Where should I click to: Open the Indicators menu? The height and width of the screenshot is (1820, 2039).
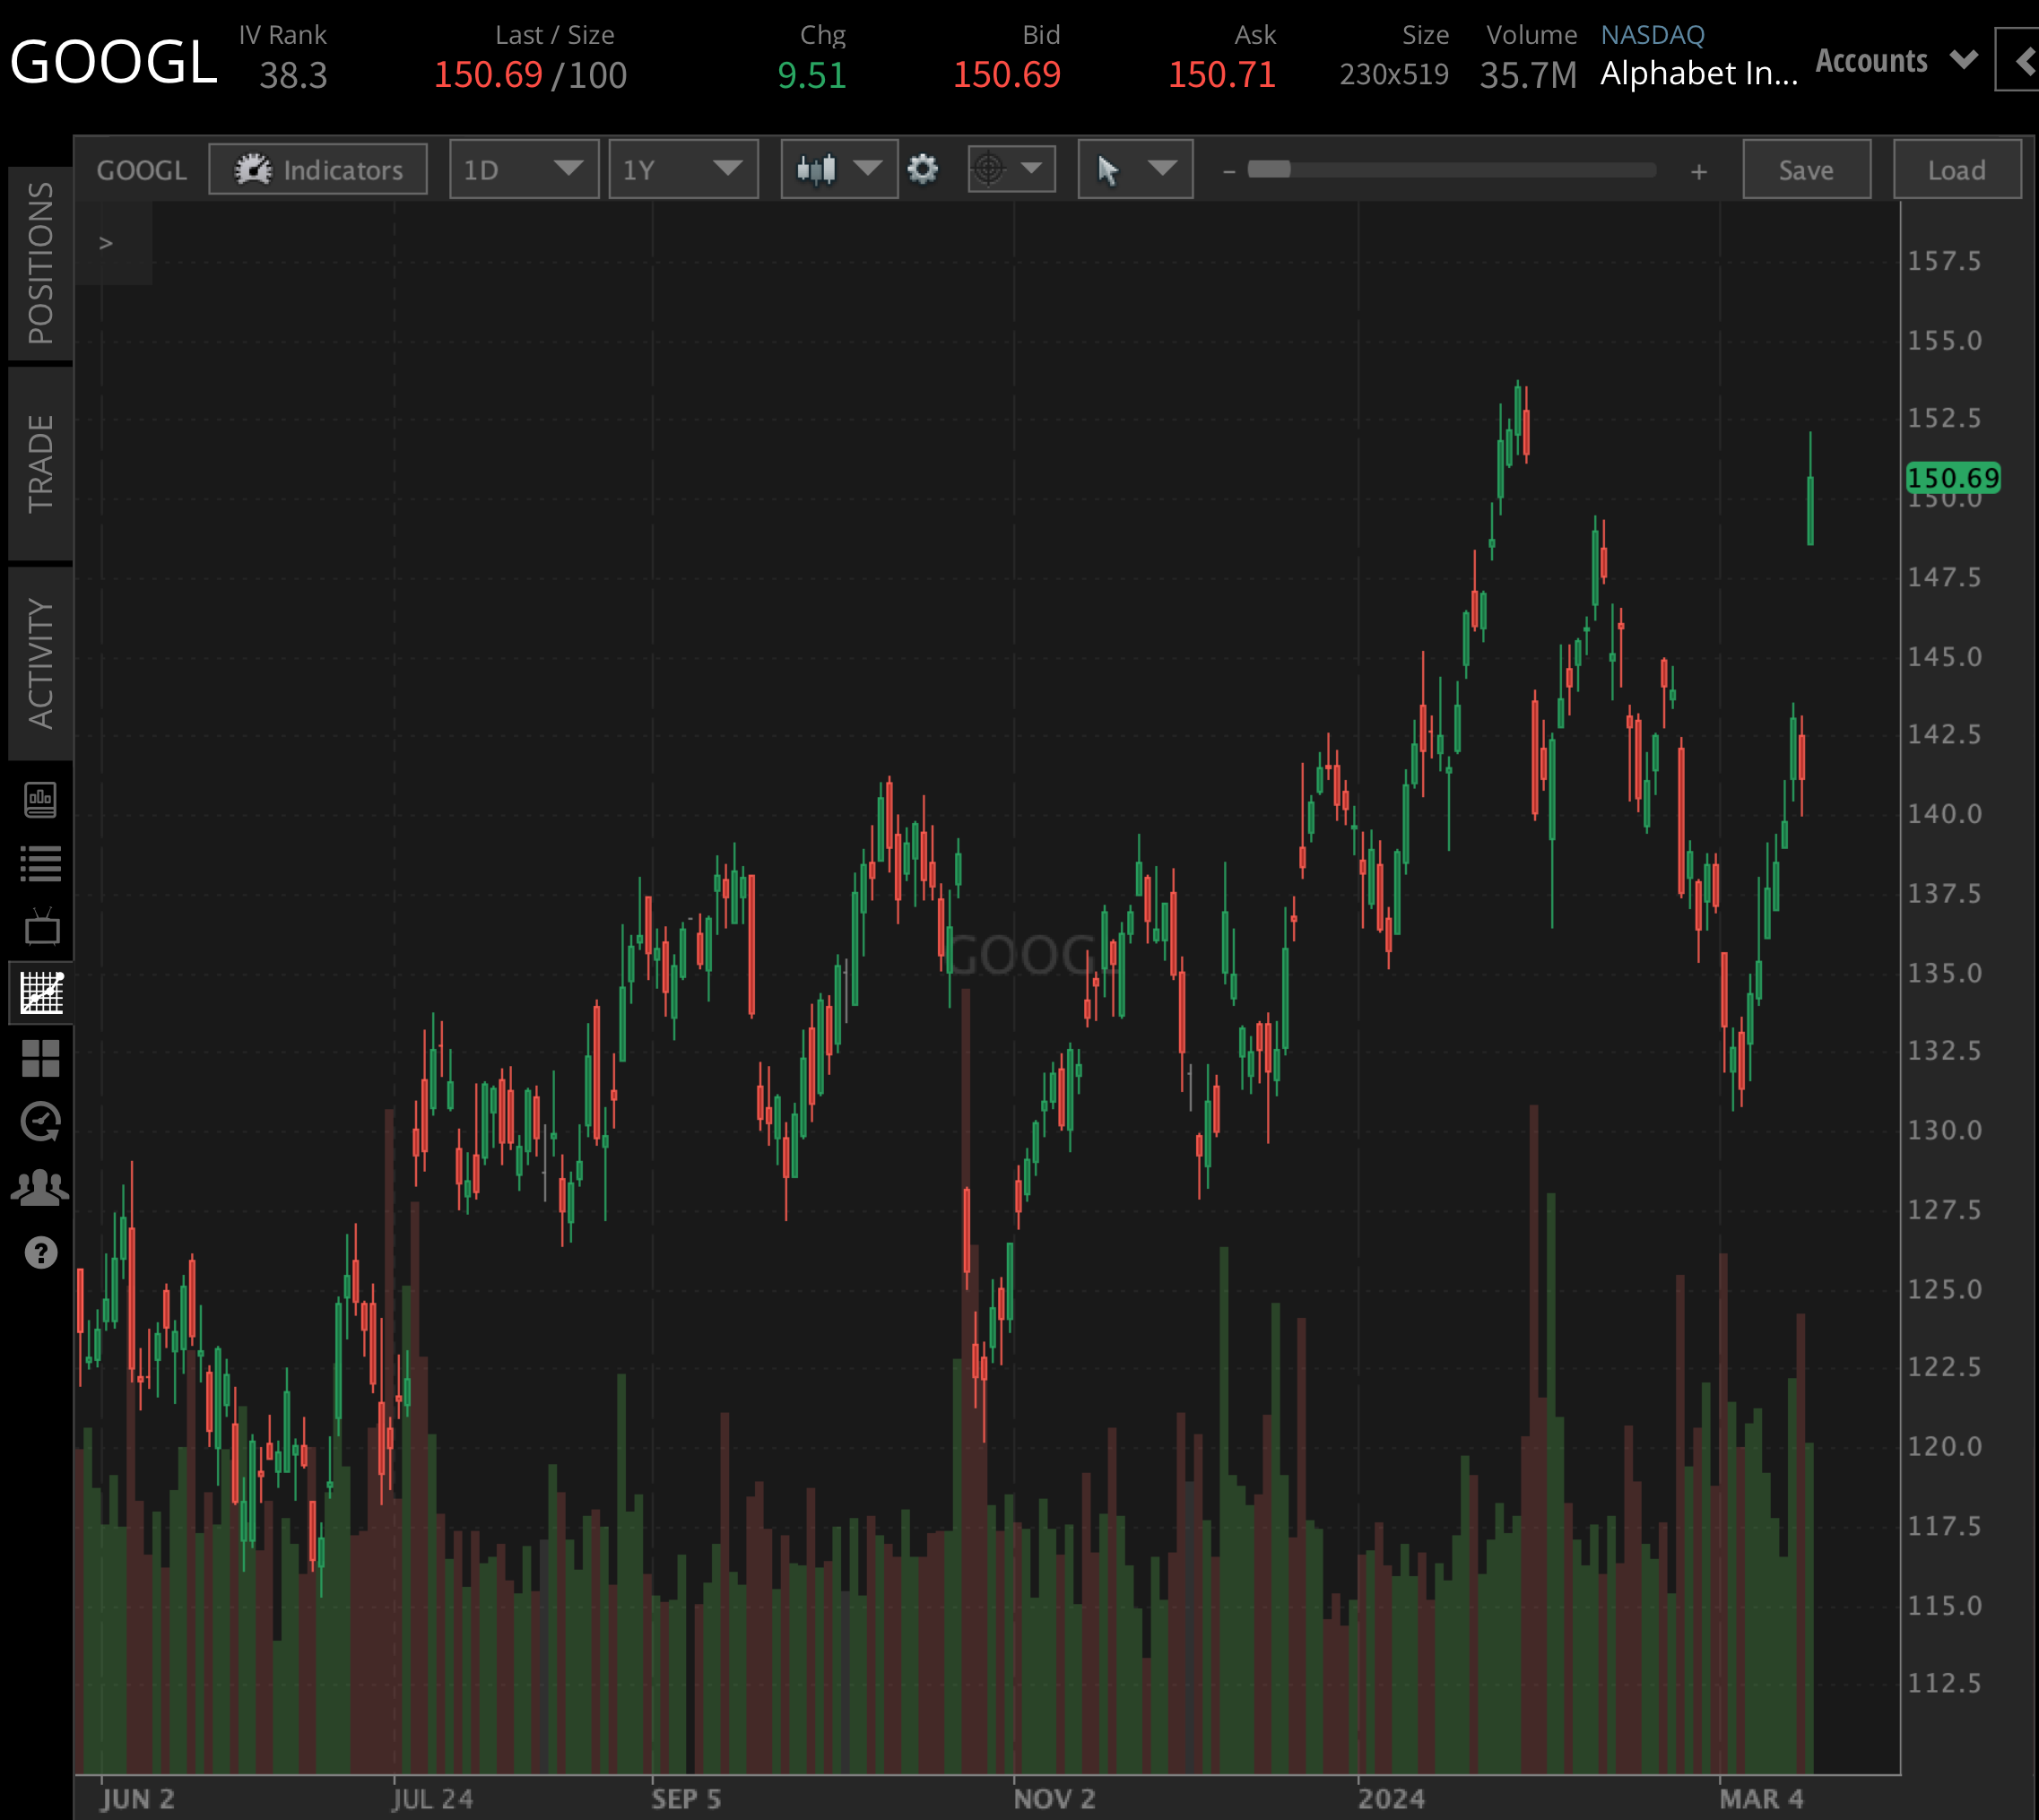click(x=317, y=169)
